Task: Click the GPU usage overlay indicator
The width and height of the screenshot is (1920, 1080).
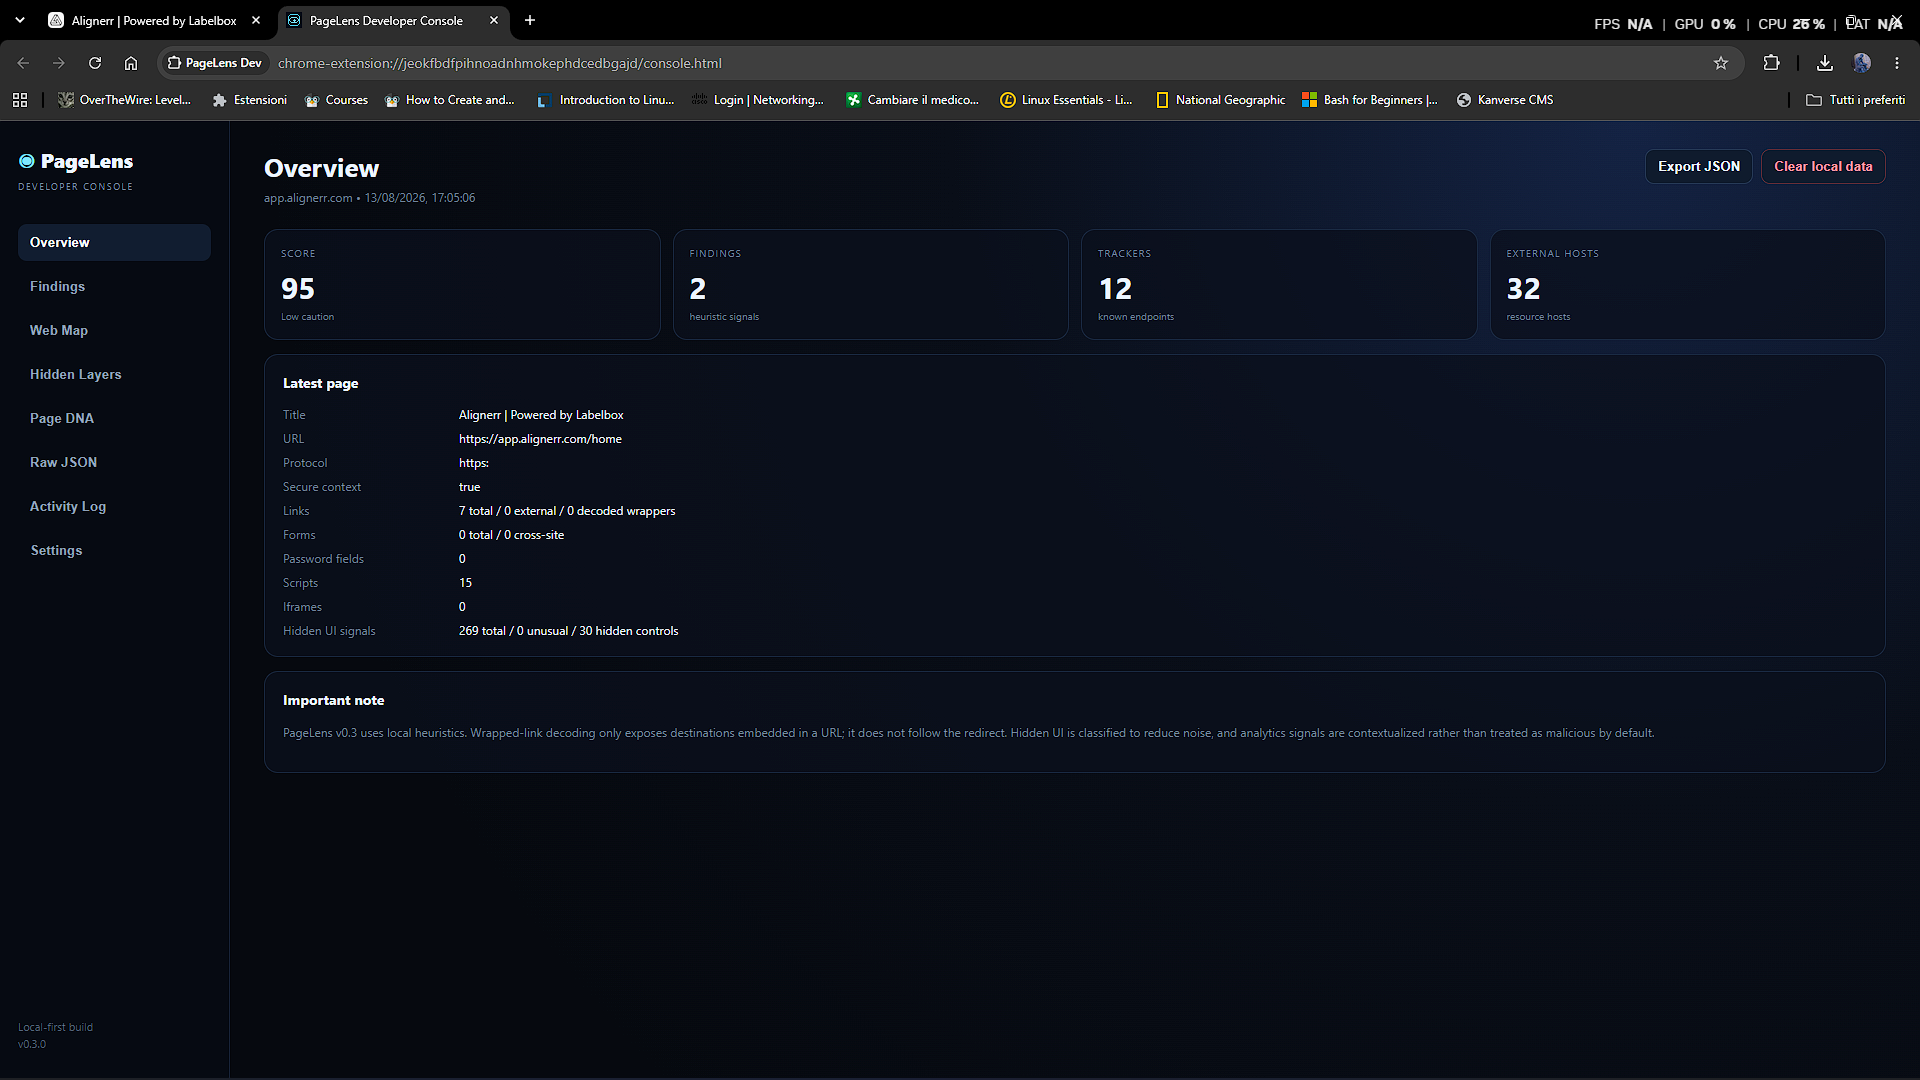Action: [x=1705, y=24]
